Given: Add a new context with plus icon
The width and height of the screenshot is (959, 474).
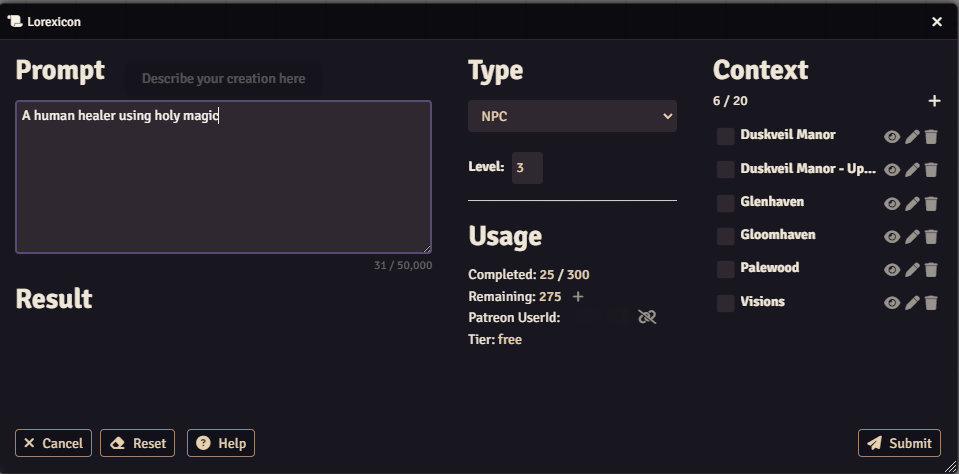Looking at the screenshot, I should coord(934,101).
